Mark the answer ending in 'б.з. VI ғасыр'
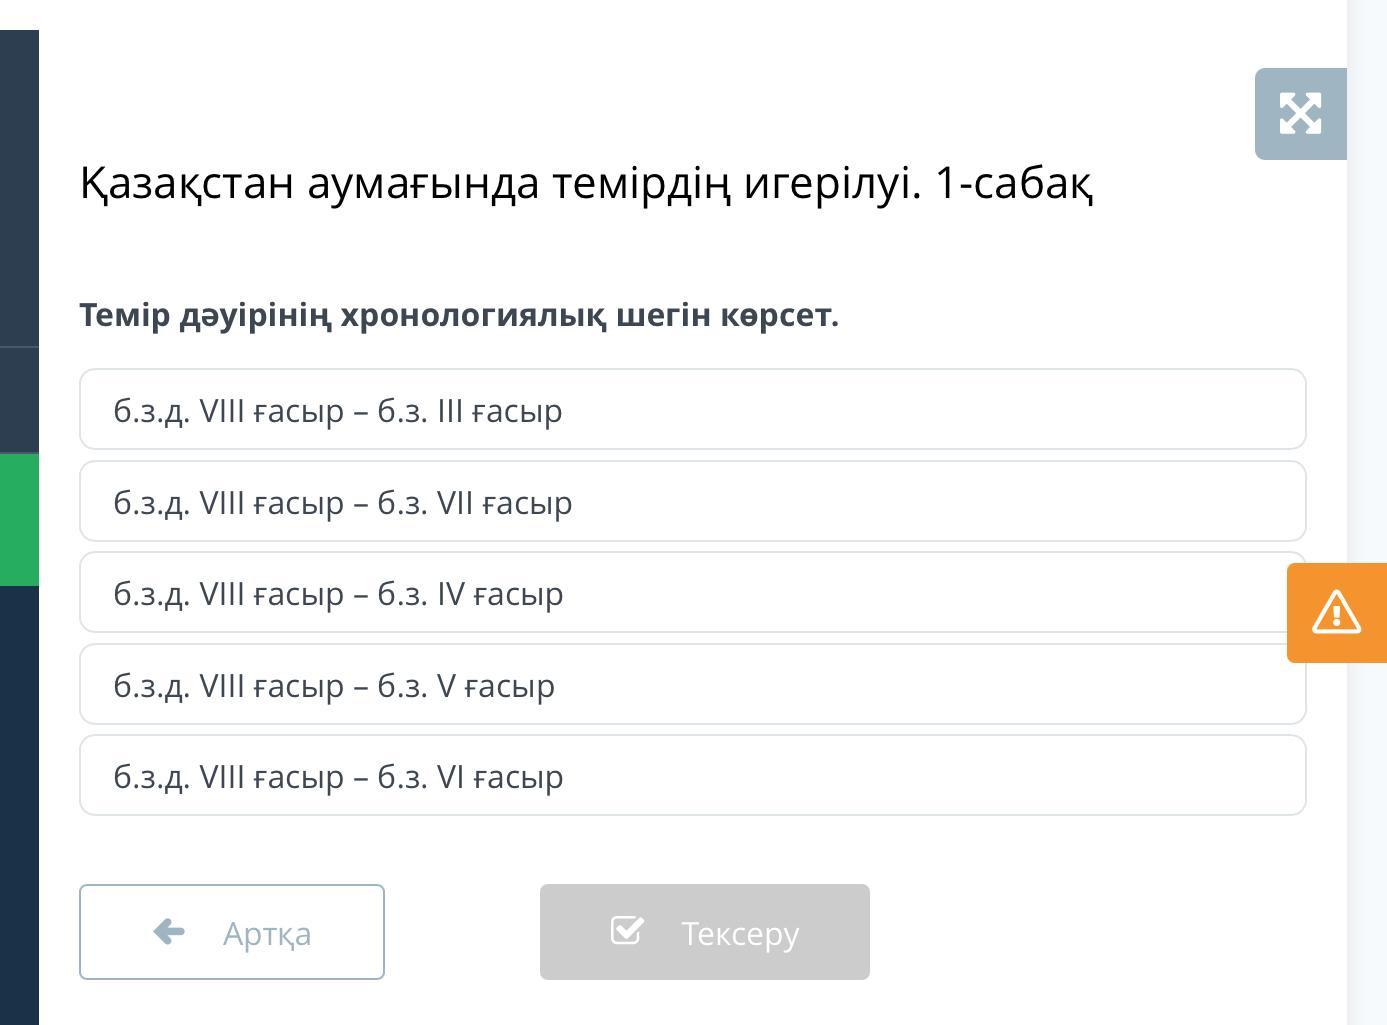The image size is (1387, 1025). [x=692, y=776]
